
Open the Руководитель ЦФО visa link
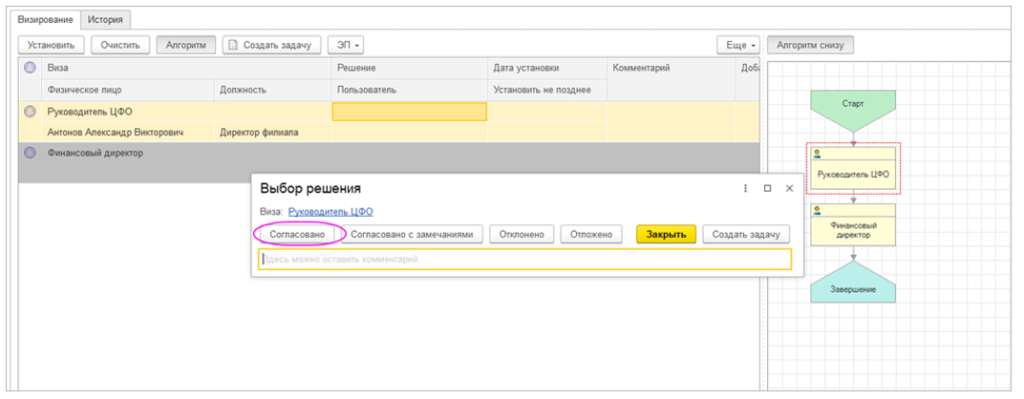click(x=330, y=212)
